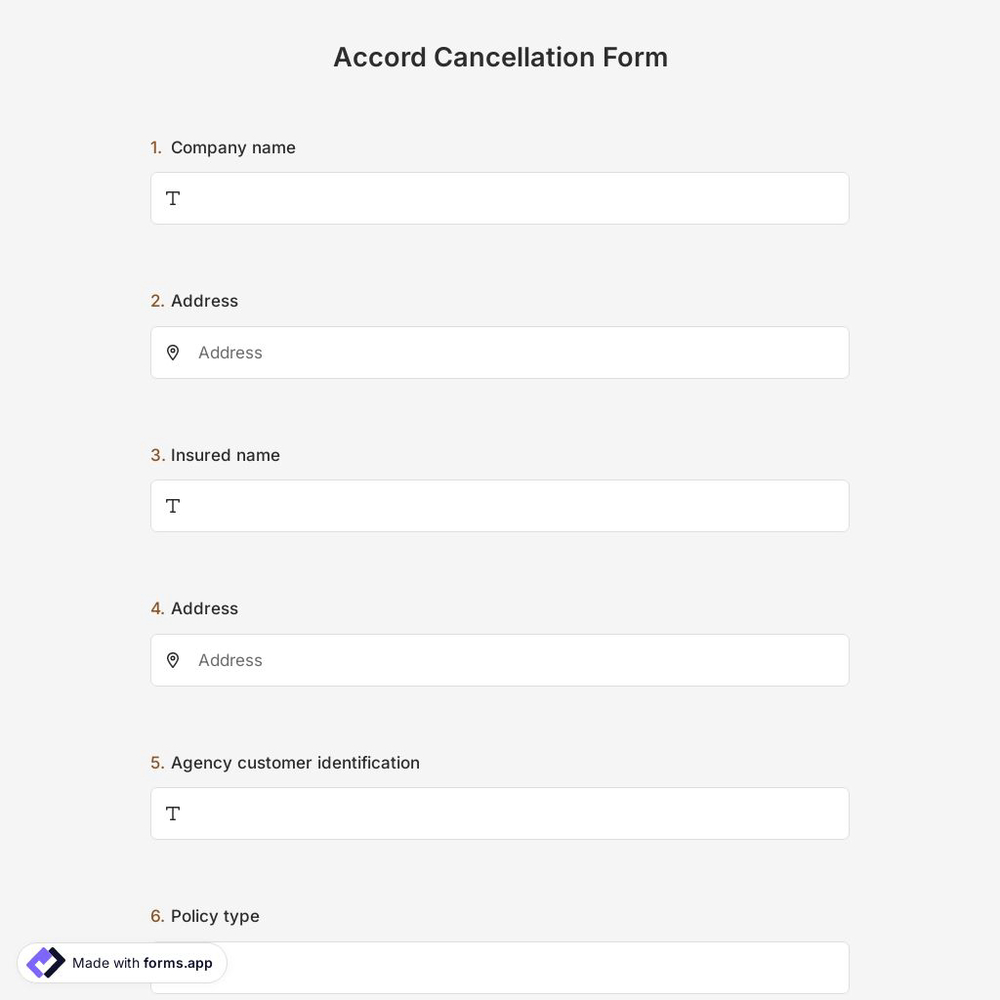
Task: Click the Company name question label
Action: 233,147
